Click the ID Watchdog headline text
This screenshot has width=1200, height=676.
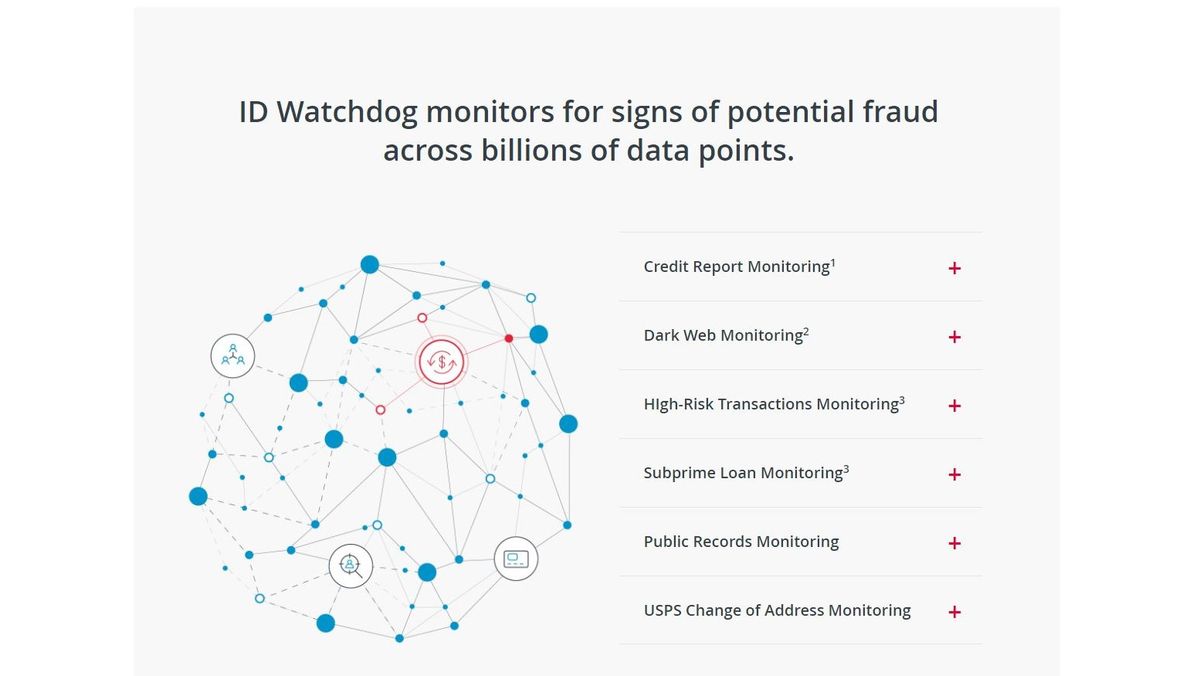[588, 130]
